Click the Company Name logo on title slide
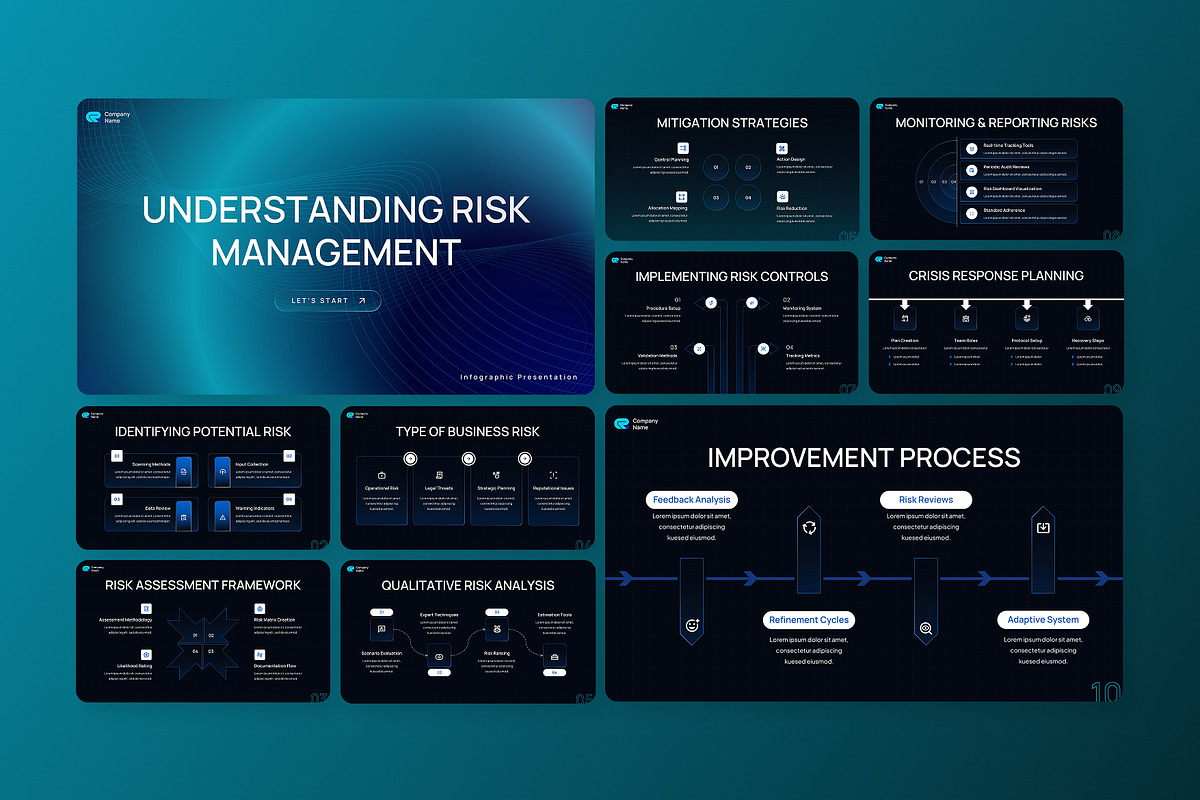 [x=108, y=117]
